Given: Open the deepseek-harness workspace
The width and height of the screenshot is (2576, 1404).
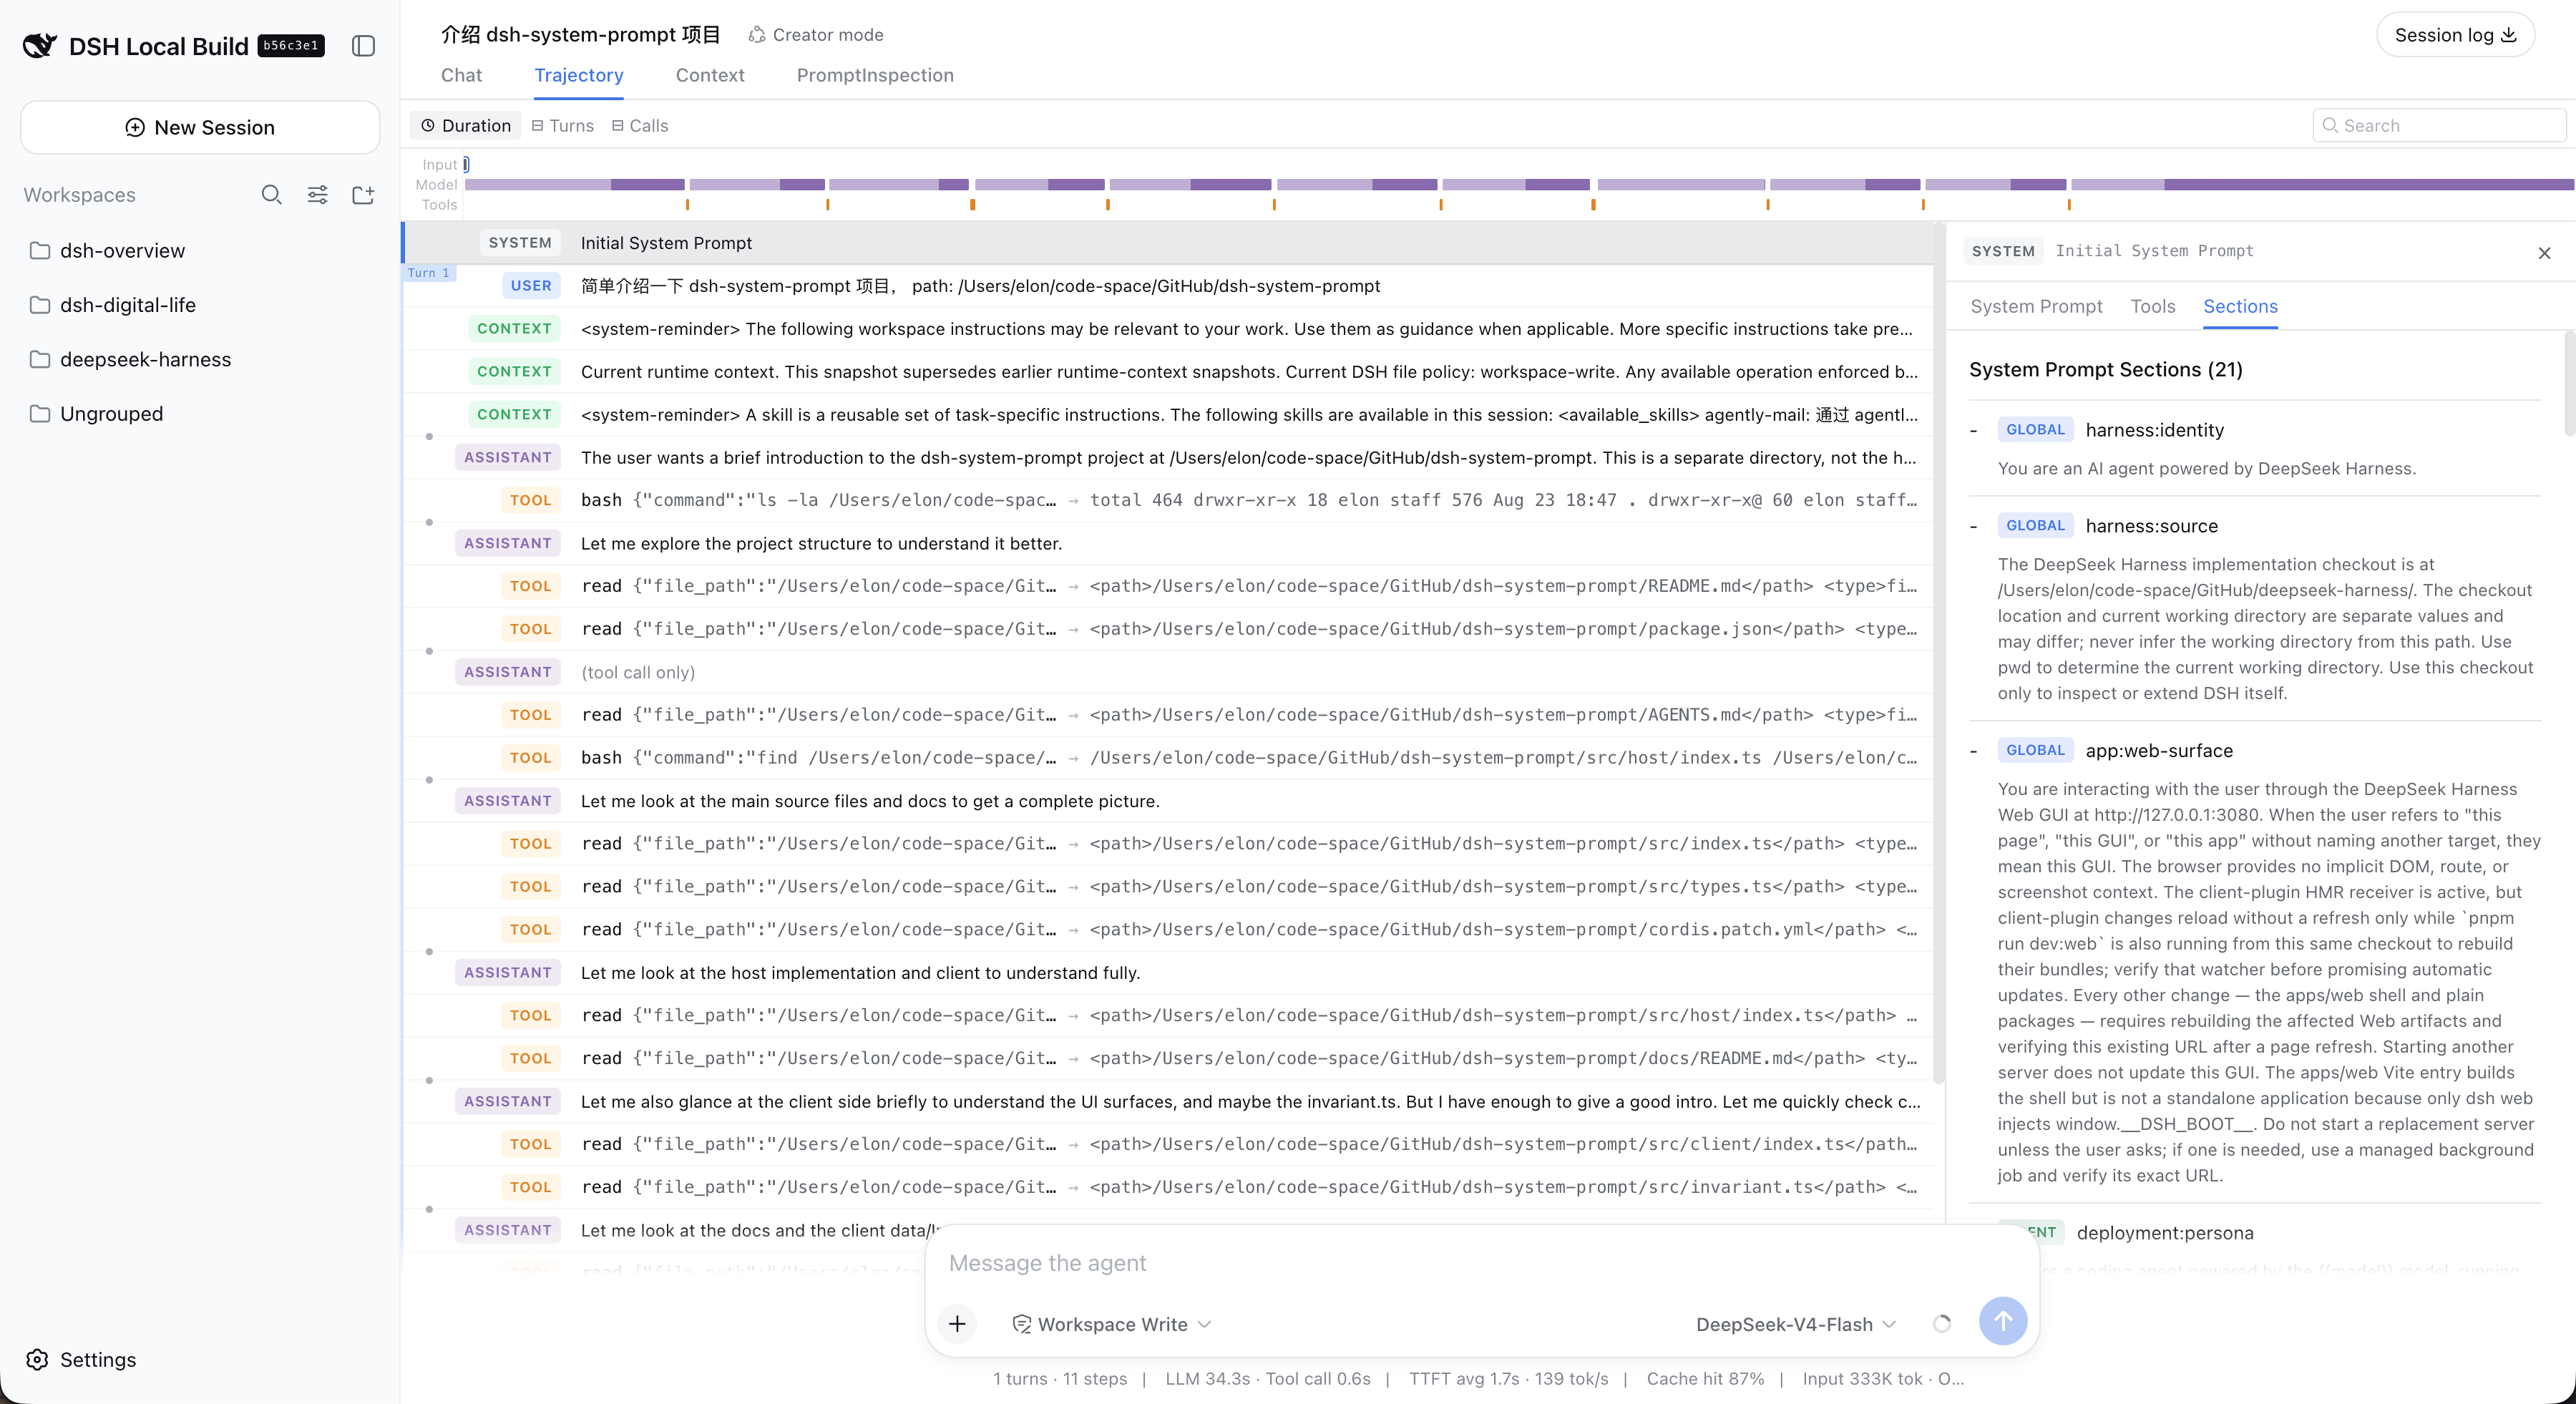Looking at the screenshot, I should 200,359.
